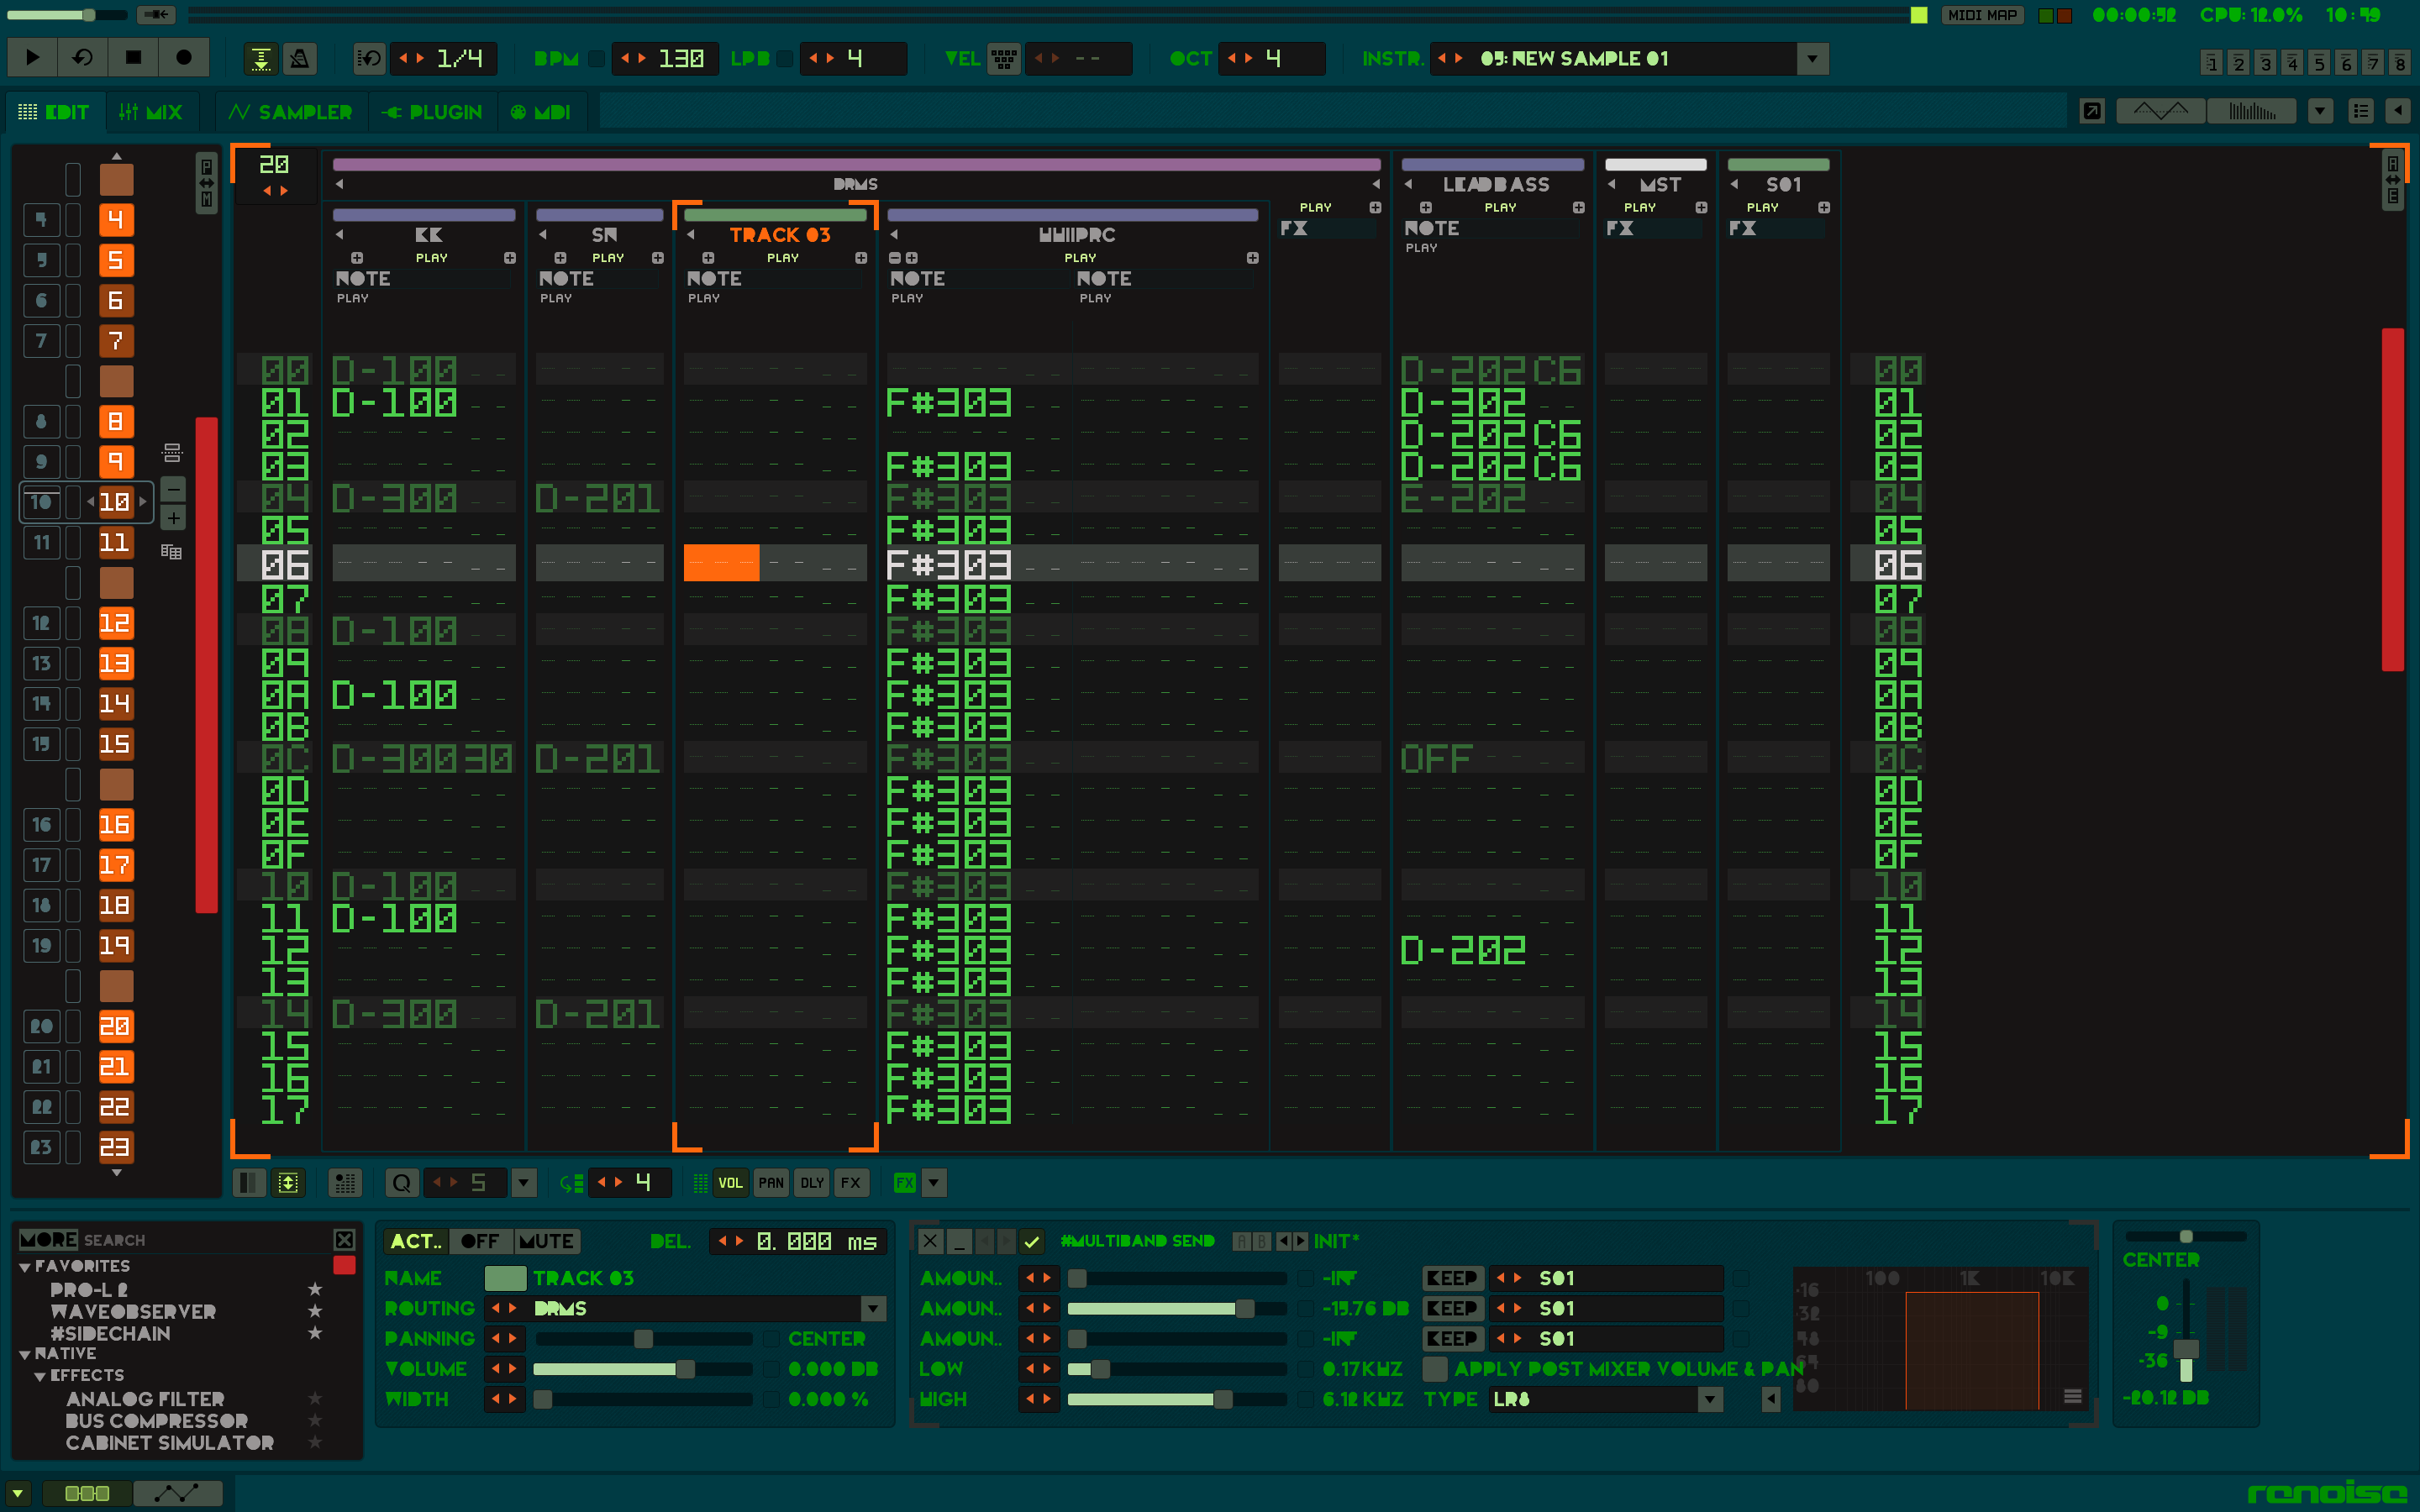Switch to the MIDI tab
The width and height of the screenshot is (2420, 1512).
541,112
